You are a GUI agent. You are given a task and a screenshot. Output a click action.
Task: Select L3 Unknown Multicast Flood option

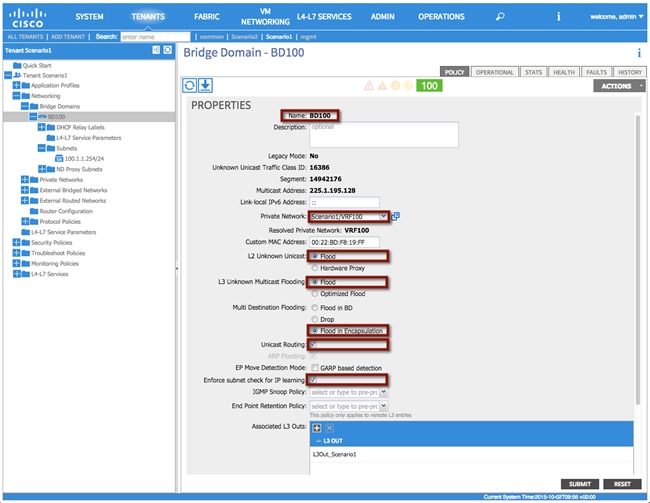coord(315,282)
